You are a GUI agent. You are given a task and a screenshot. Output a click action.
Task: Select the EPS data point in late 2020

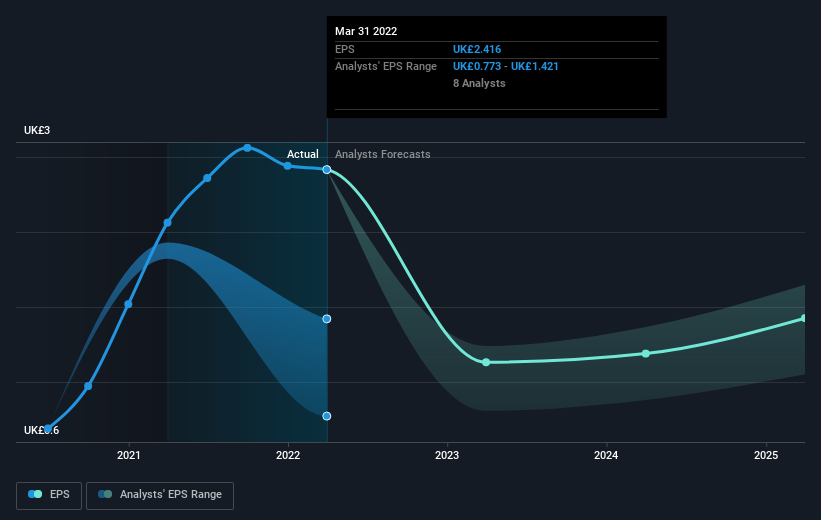coord(88,386)
